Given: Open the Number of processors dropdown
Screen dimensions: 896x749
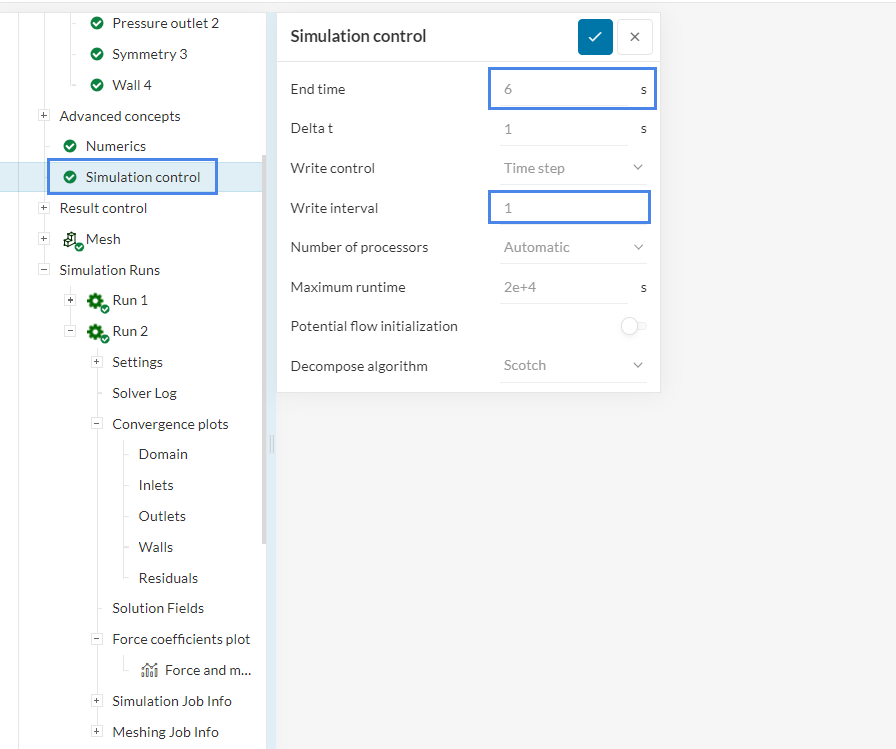Looking at the screenshot, I should (574, 247).
